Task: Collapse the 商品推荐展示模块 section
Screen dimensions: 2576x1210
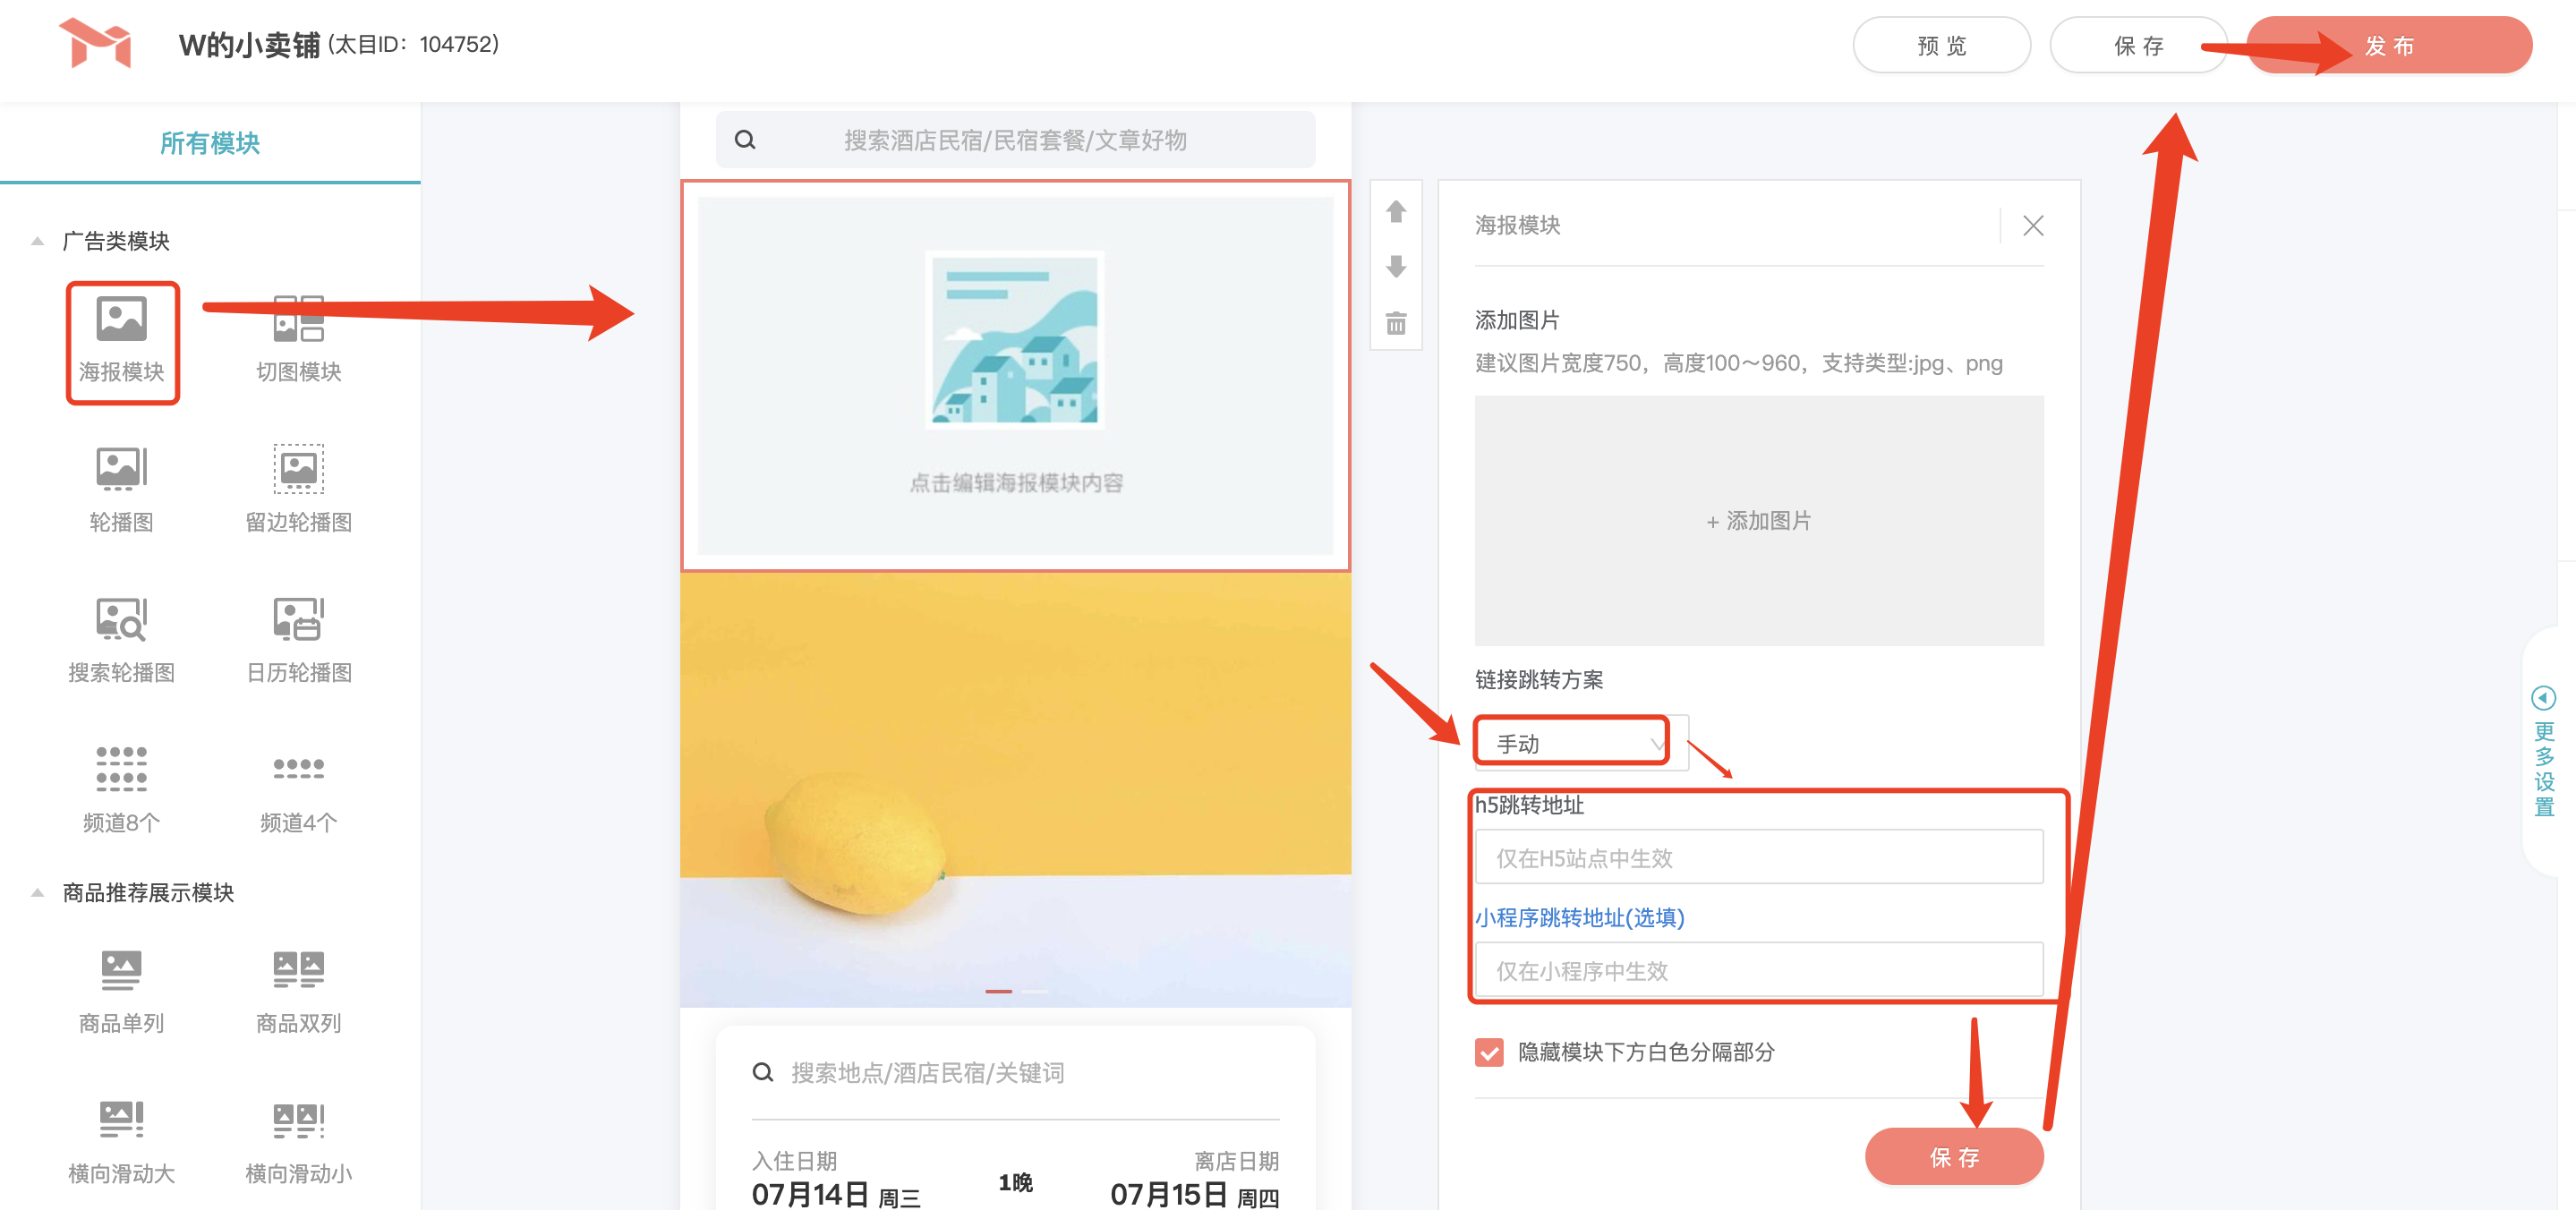Action: [x=37, y=892]
